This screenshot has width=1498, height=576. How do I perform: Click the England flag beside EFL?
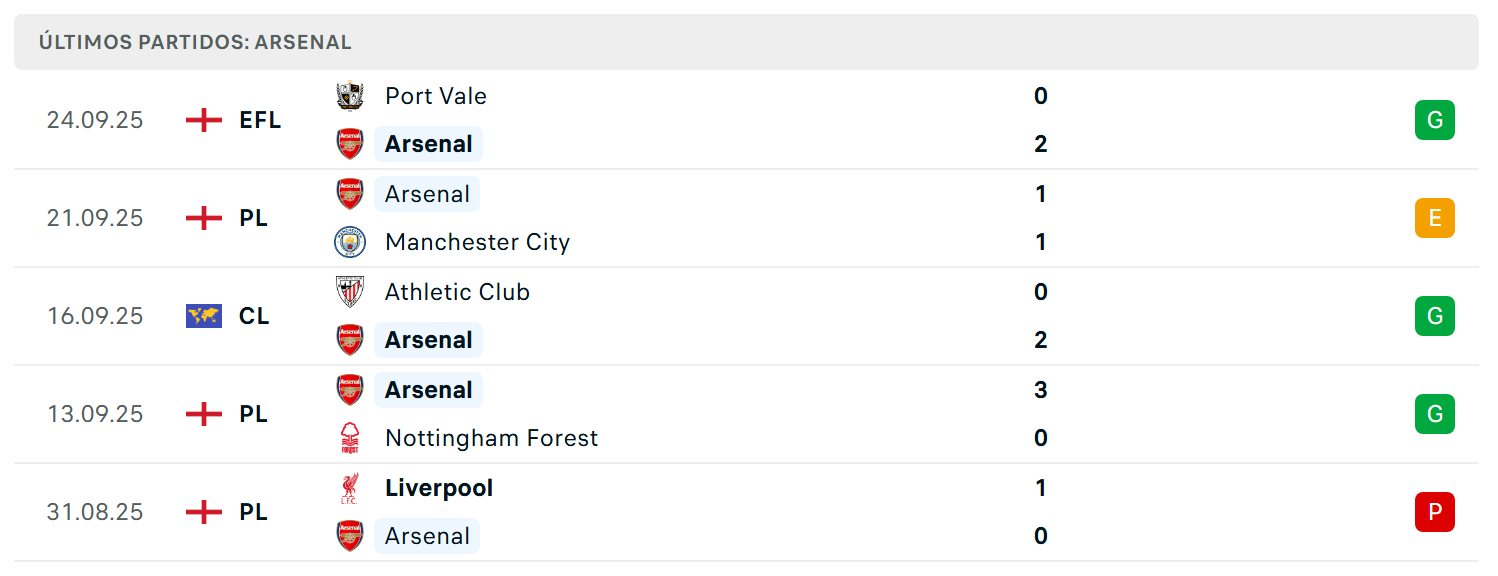click(204, 120)
